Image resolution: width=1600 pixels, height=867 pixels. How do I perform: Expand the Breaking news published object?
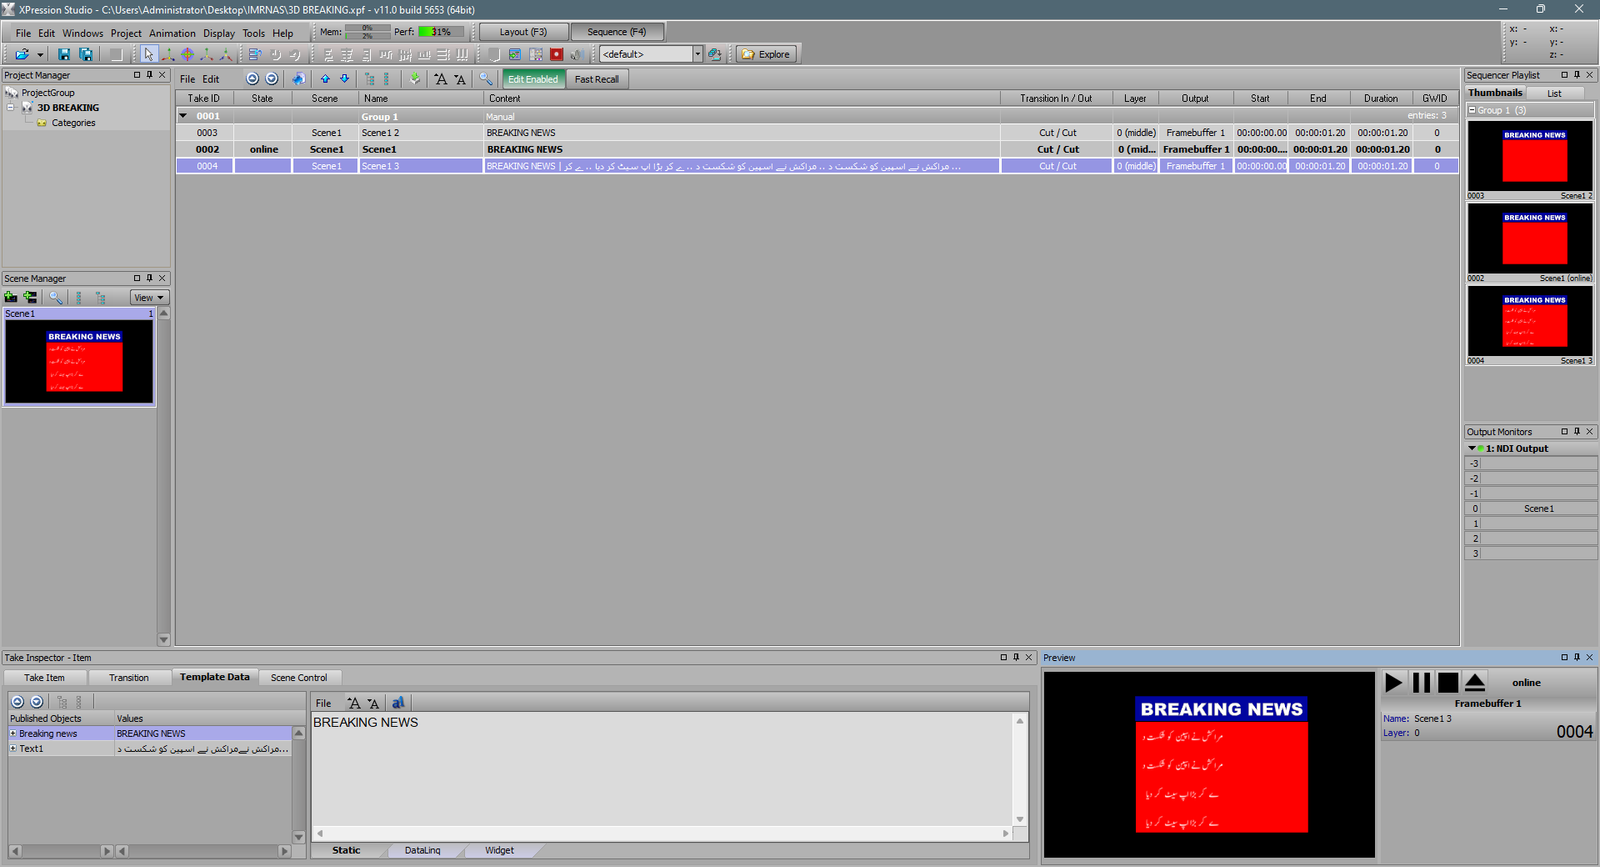(x=13, y=734)
